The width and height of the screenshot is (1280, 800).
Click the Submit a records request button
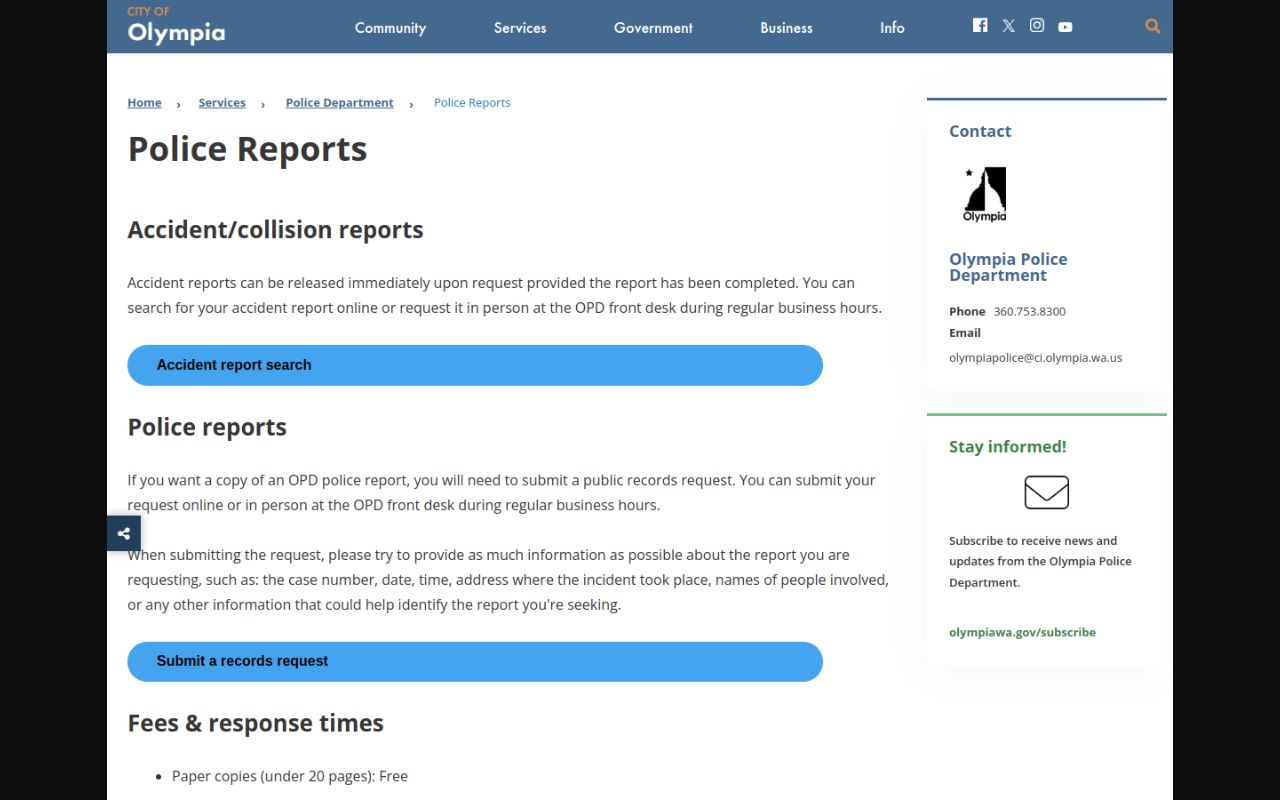(x=475, y=661)
